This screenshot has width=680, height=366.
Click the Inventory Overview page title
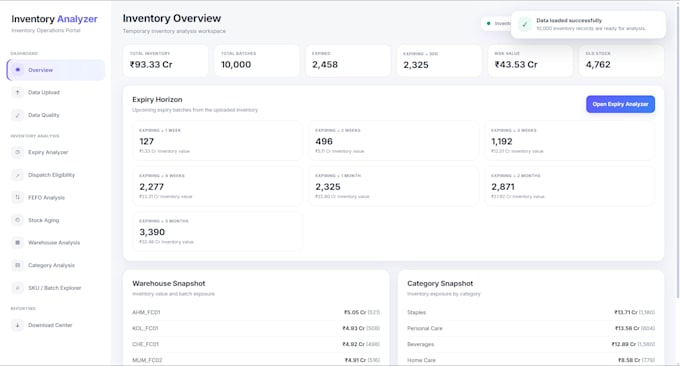click(x=172, y=18)
